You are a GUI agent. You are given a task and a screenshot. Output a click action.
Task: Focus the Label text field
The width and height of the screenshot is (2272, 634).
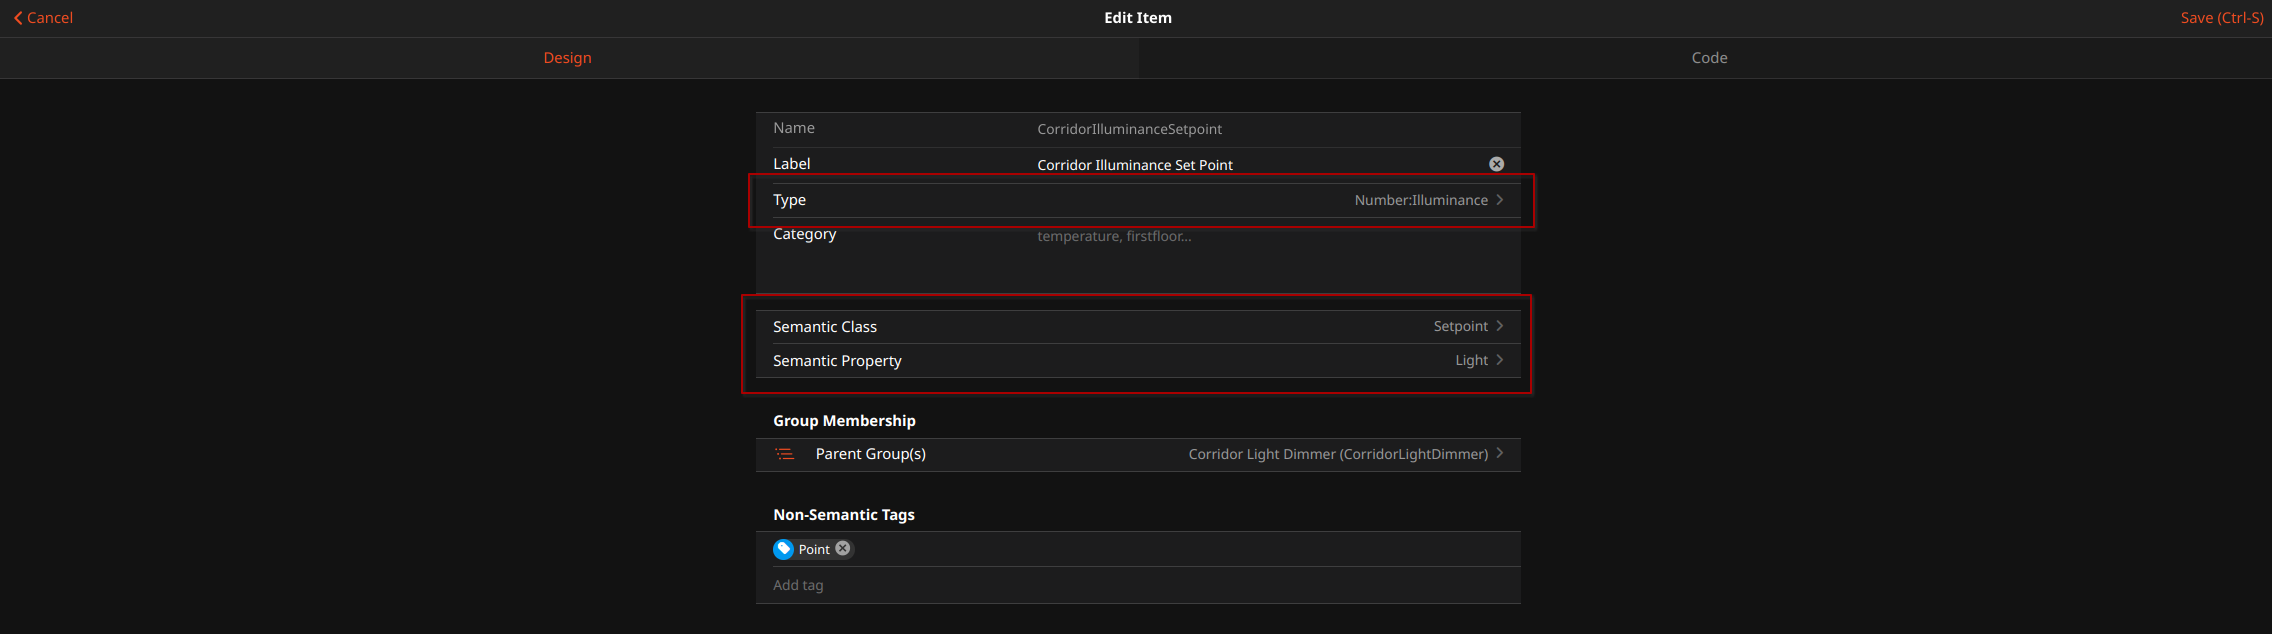1250,165
